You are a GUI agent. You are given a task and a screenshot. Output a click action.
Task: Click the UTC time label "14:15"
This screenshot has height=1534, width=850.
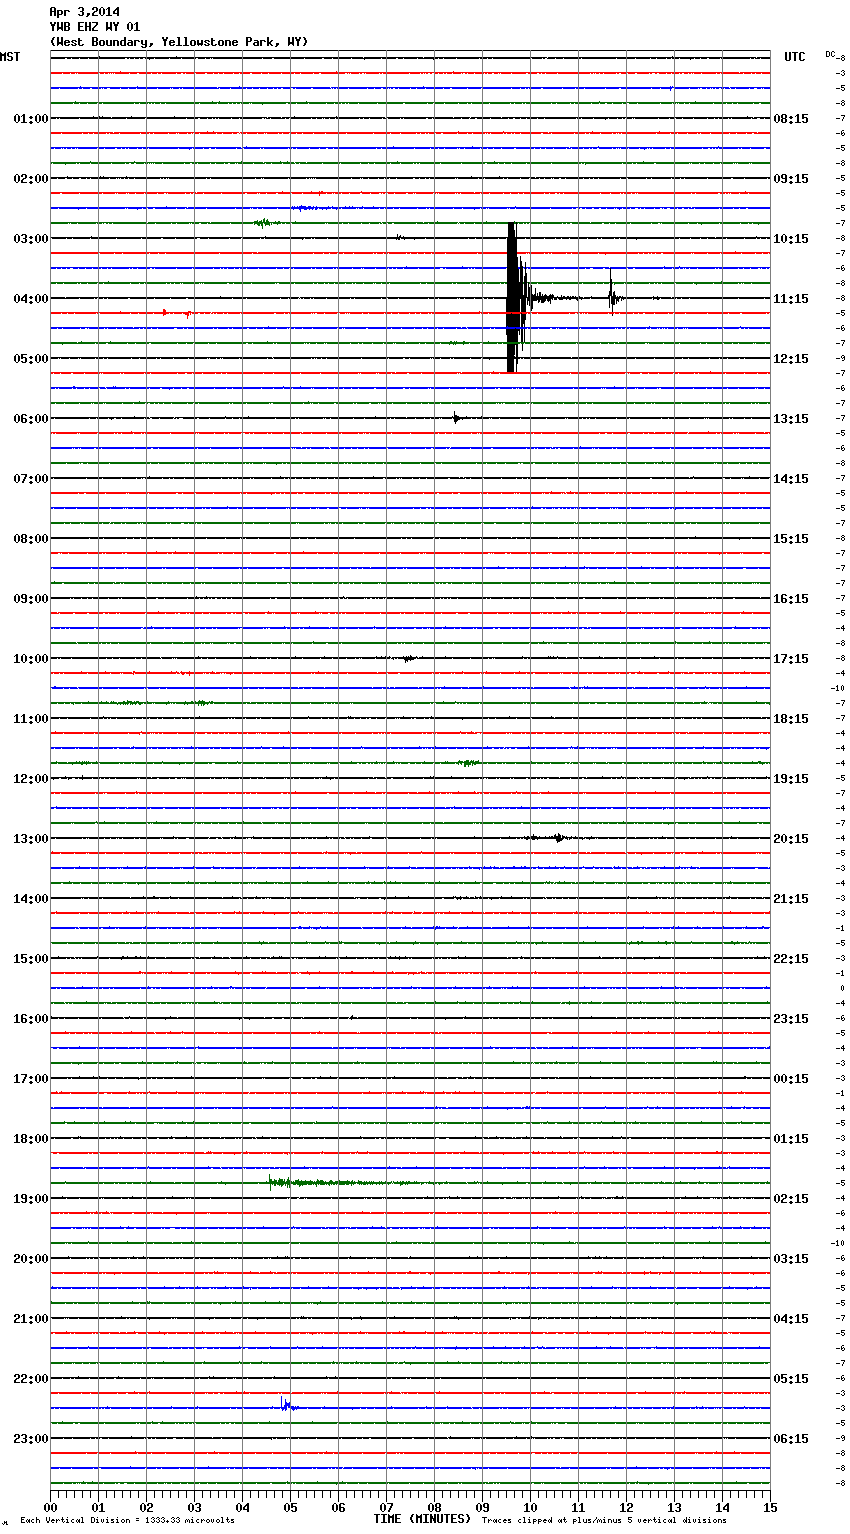pyautogui.click(x=791, y=479)
